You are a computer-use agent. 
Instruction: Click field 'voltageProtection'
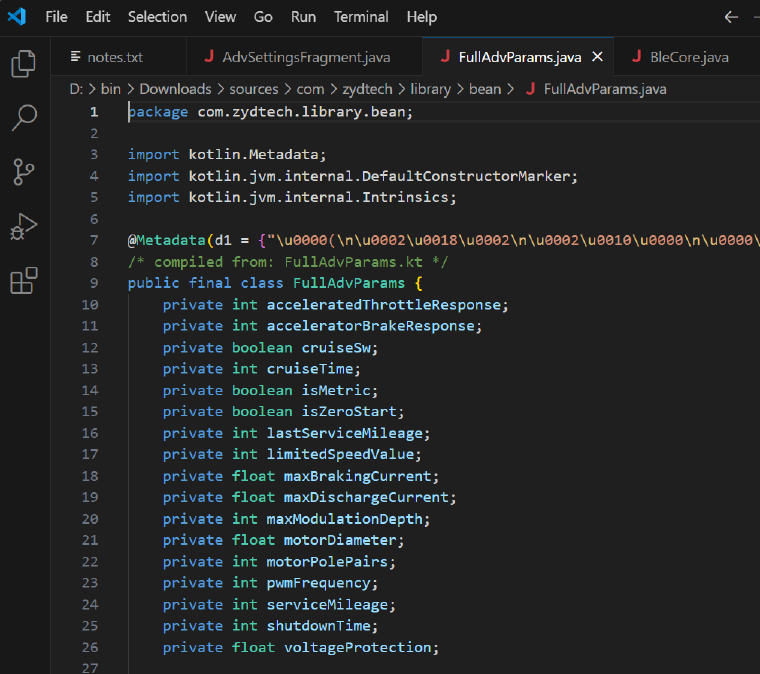(358, 647)
